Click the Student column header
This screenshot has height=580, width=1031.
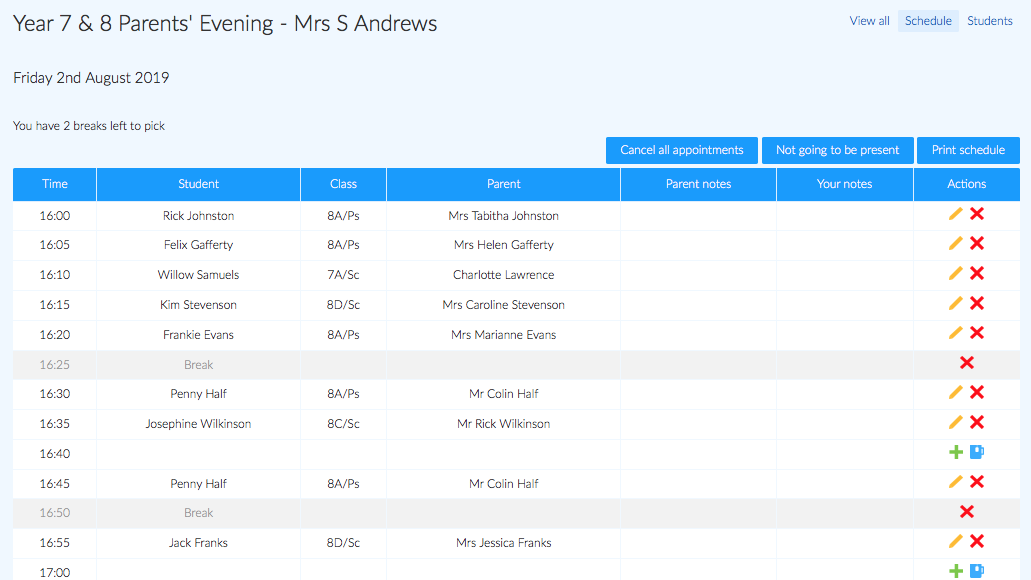199,184
